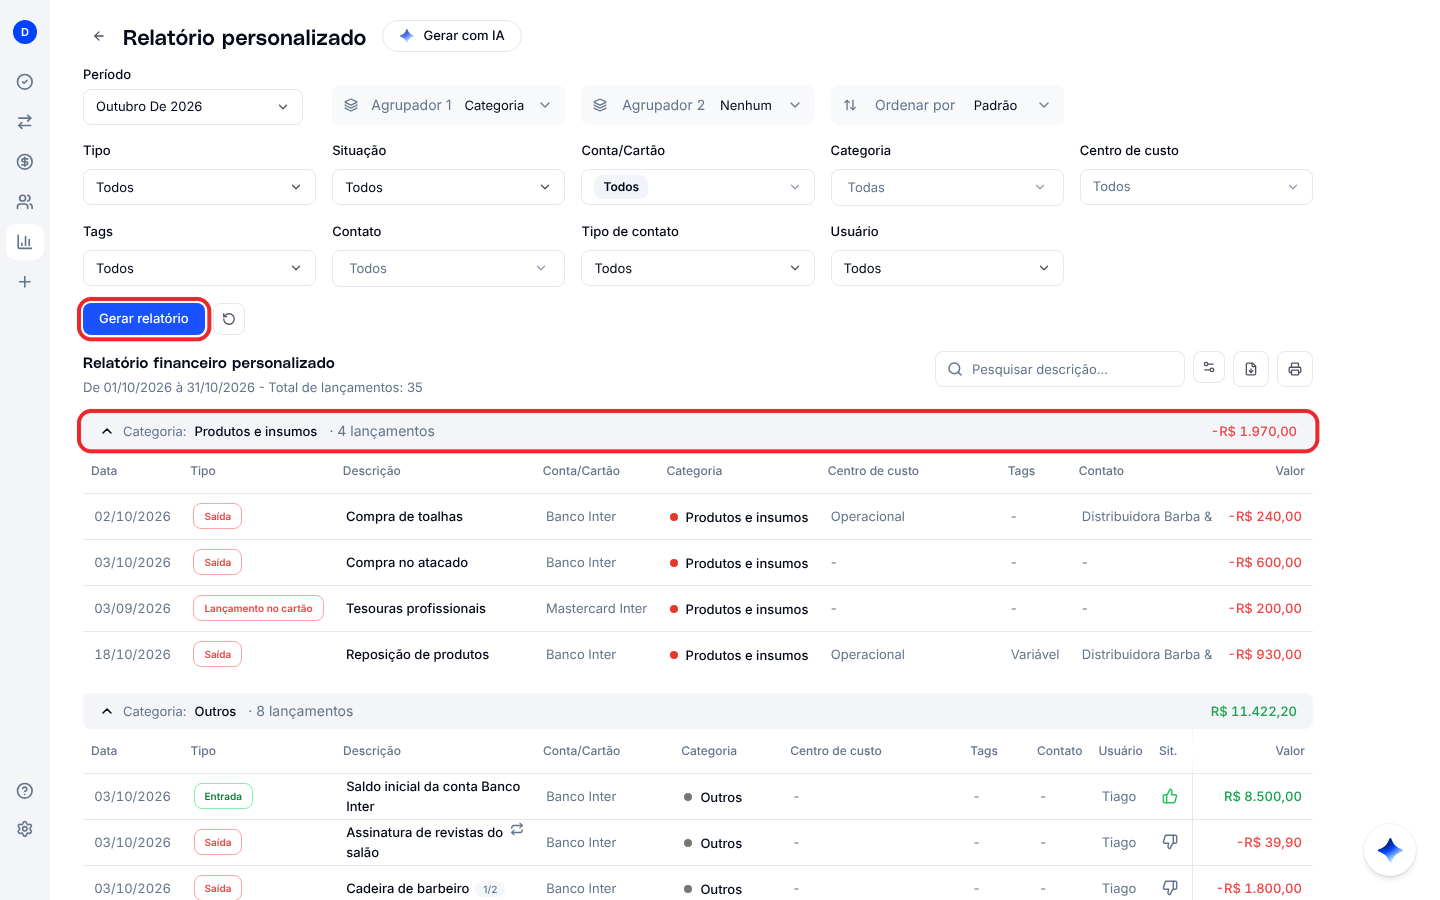Viewport: 1440px width, 900px height.
Task: Toggle thumbs-down status on Assinatura de revistas row
Action: click(x=1170, y=843)
